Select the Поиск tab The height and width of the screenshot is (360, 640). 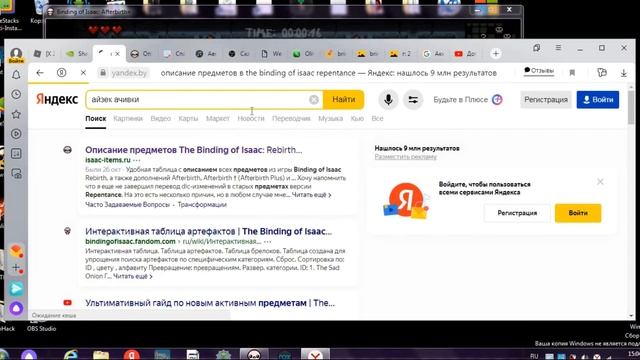click(96, 119)
